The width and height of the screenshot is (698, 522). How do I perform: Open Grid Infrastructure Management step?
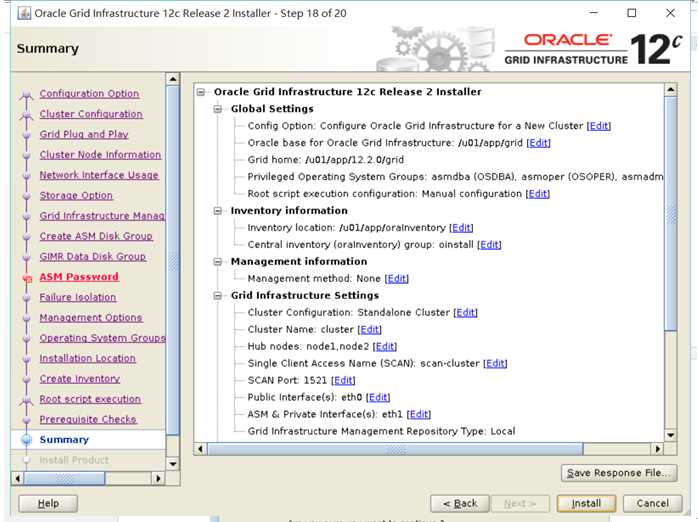(102, 216)
